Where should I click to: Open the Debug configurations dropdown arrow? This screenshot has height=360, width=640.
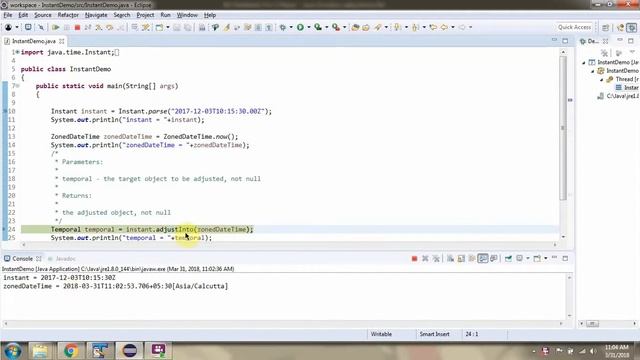(x=291, y=27)
